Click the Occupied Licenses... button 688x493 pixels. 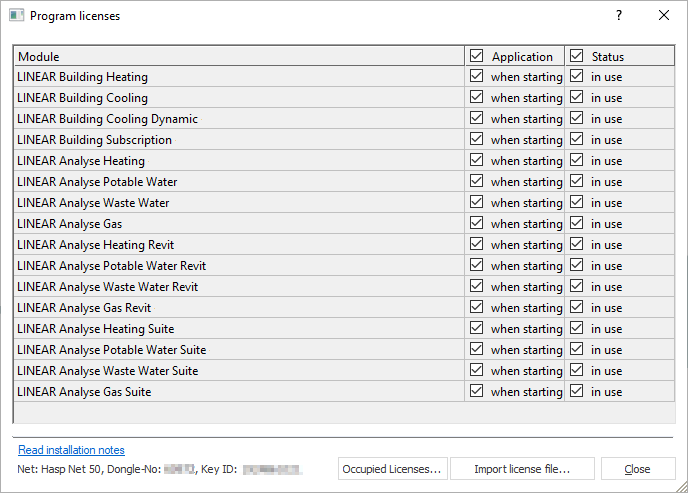click(393, 469)
